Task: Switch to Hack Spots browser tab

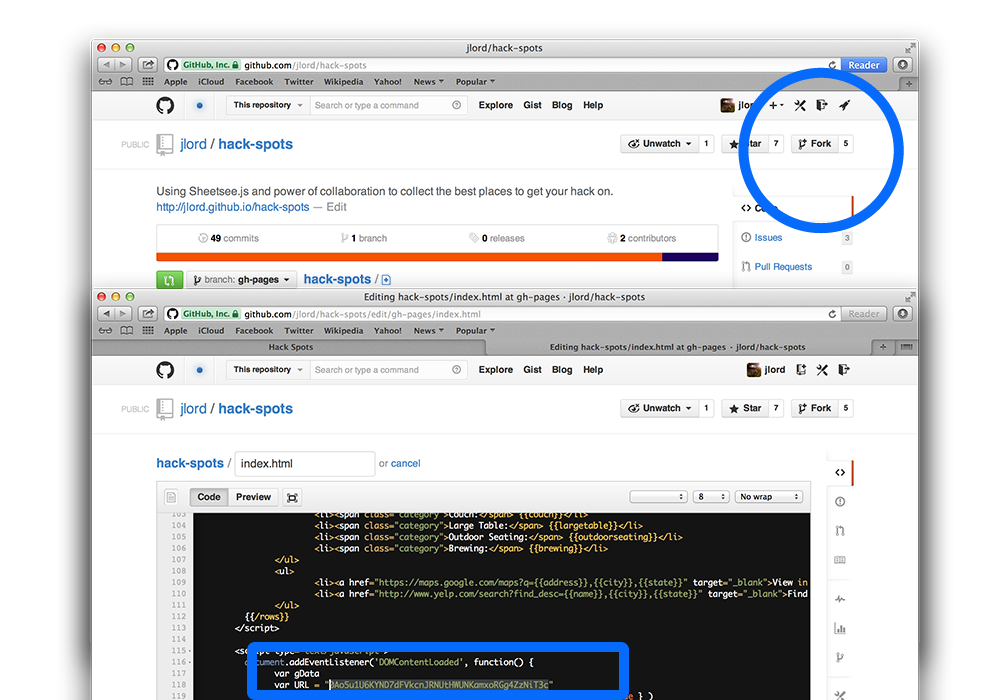Action: pyautogui.click(x=290, y=347)
